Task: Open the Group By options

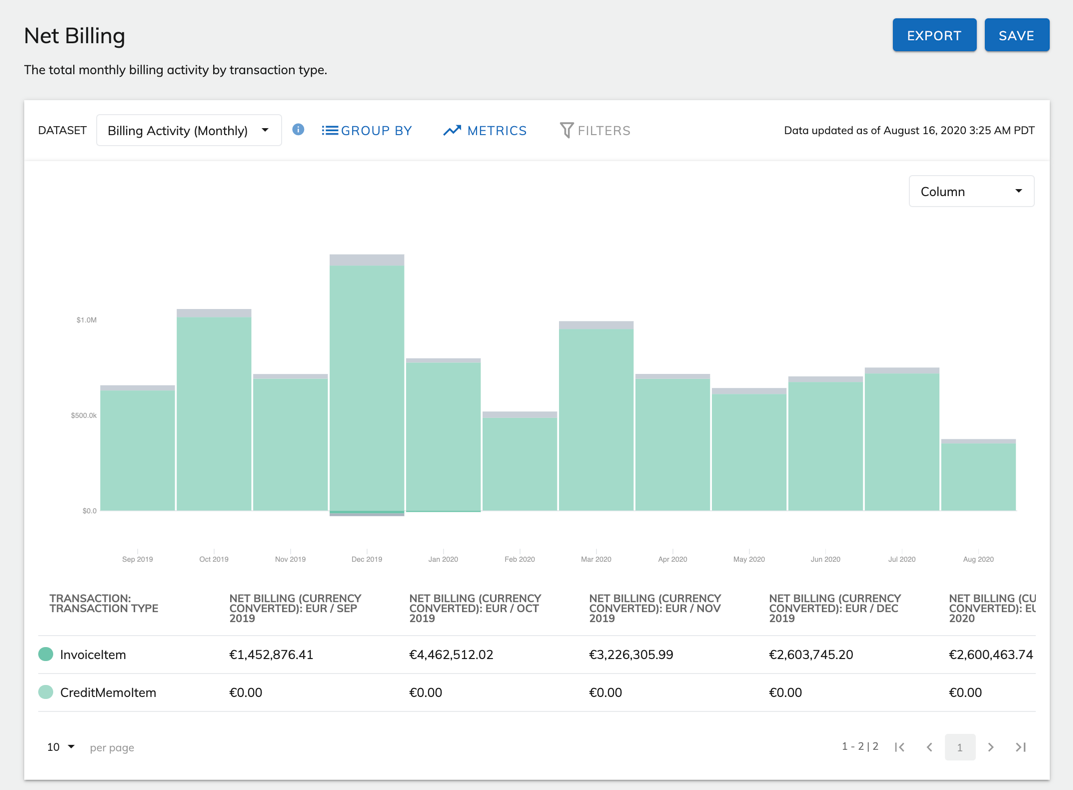Action: click(367, 130)
